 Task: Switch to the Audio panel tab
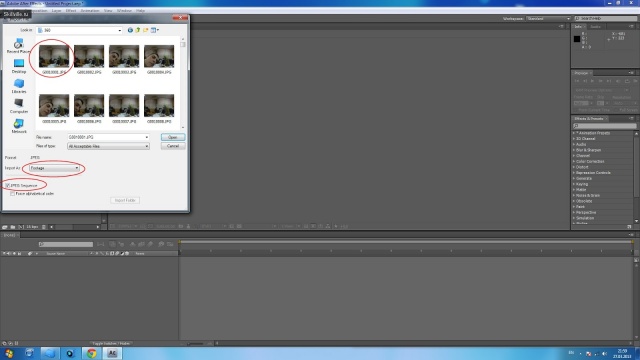595,27
